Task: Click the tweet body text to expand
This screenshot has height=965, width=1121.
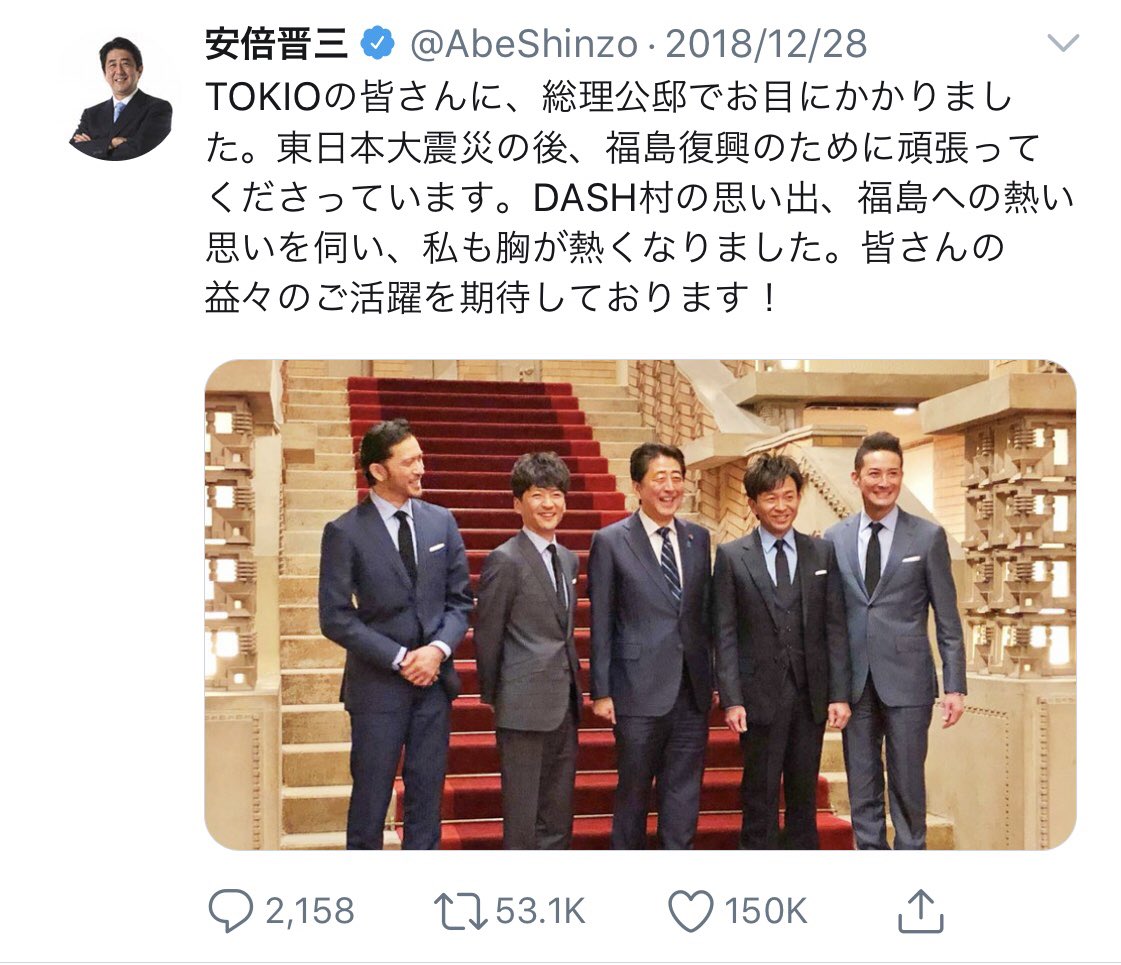Action: (x=638, y=197)
